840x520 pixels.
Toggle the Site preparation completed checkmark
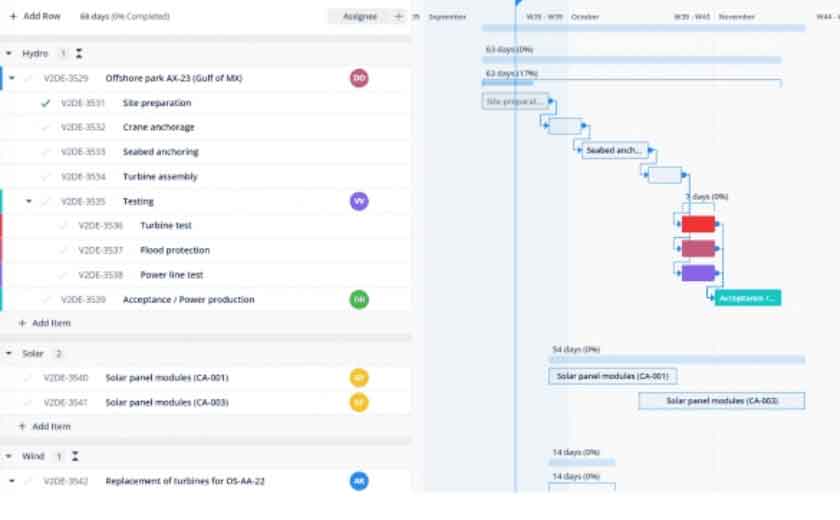46,103
